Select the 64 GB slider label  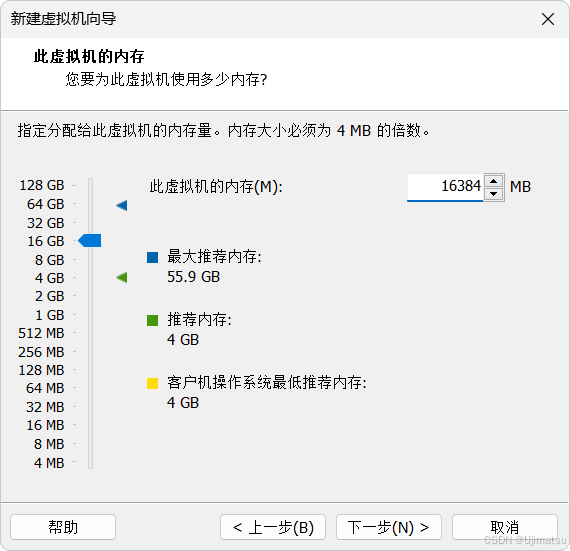45,204
